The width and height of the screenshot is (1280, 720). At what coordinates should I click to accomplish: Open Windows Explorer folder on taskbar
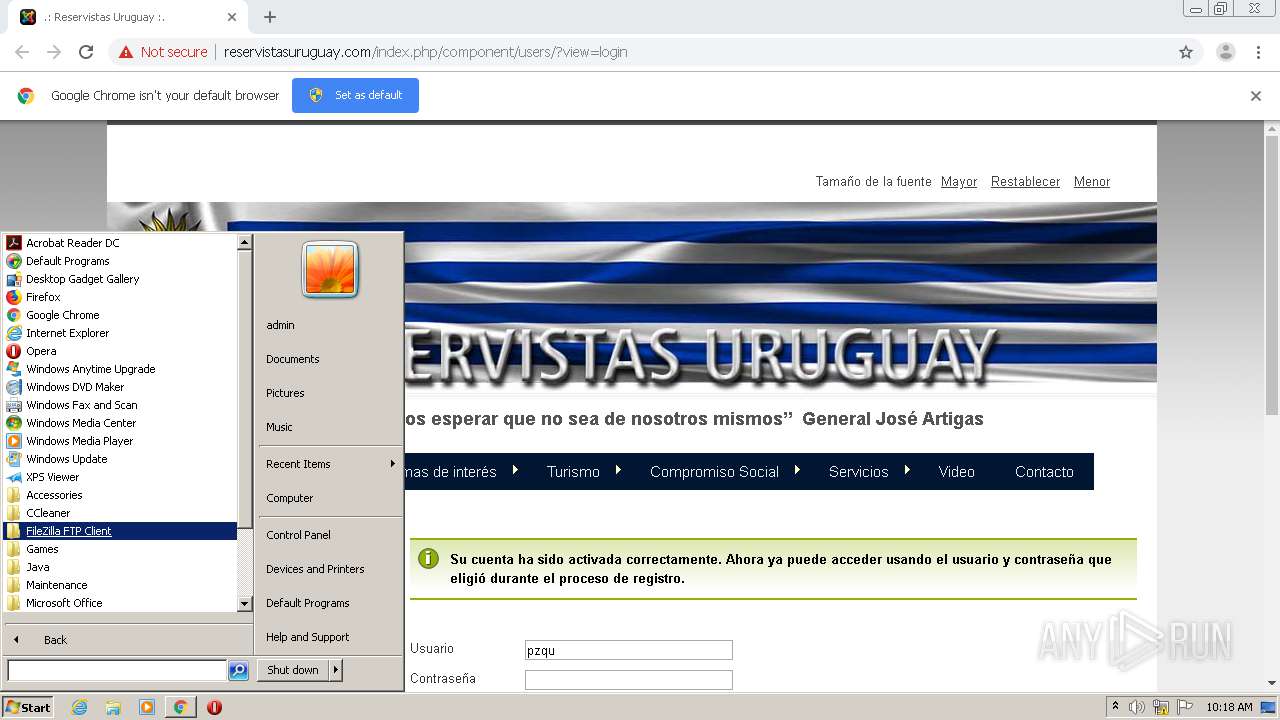pyautogui.click(x=113, y=707)
